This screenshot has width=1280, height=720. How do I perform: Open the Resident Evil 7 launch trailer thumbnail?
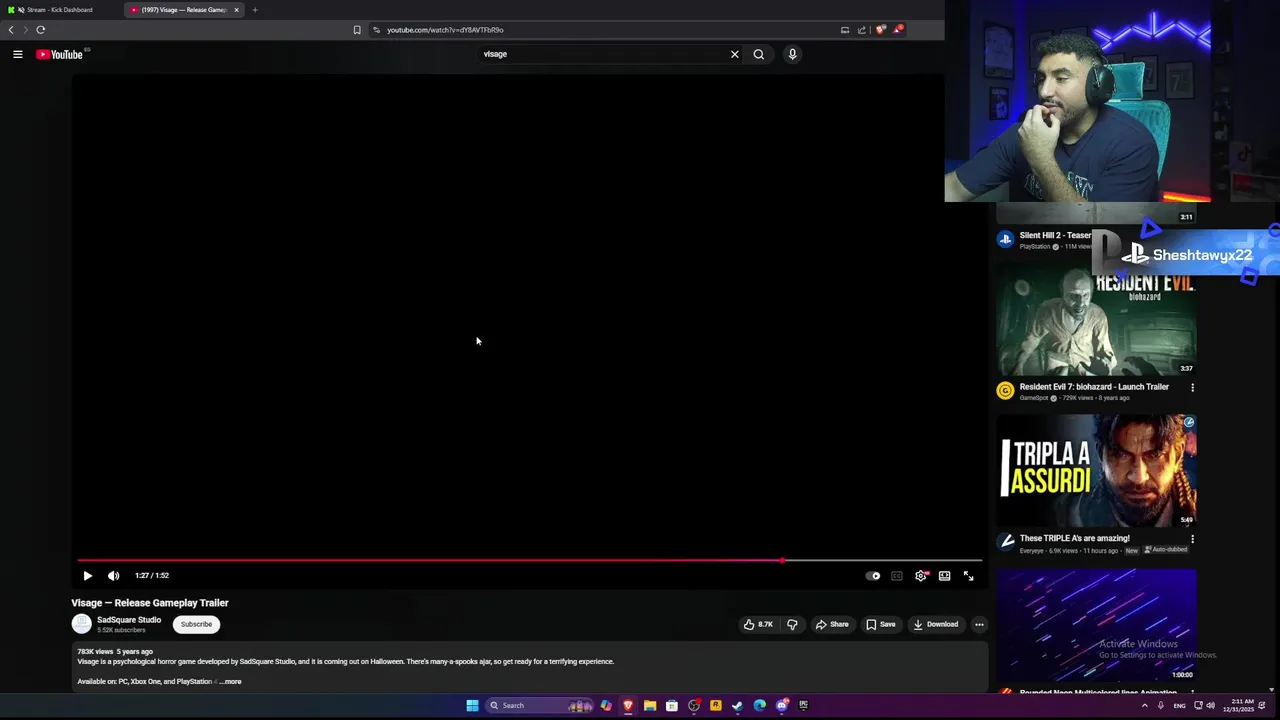[x=1096, y=320]
